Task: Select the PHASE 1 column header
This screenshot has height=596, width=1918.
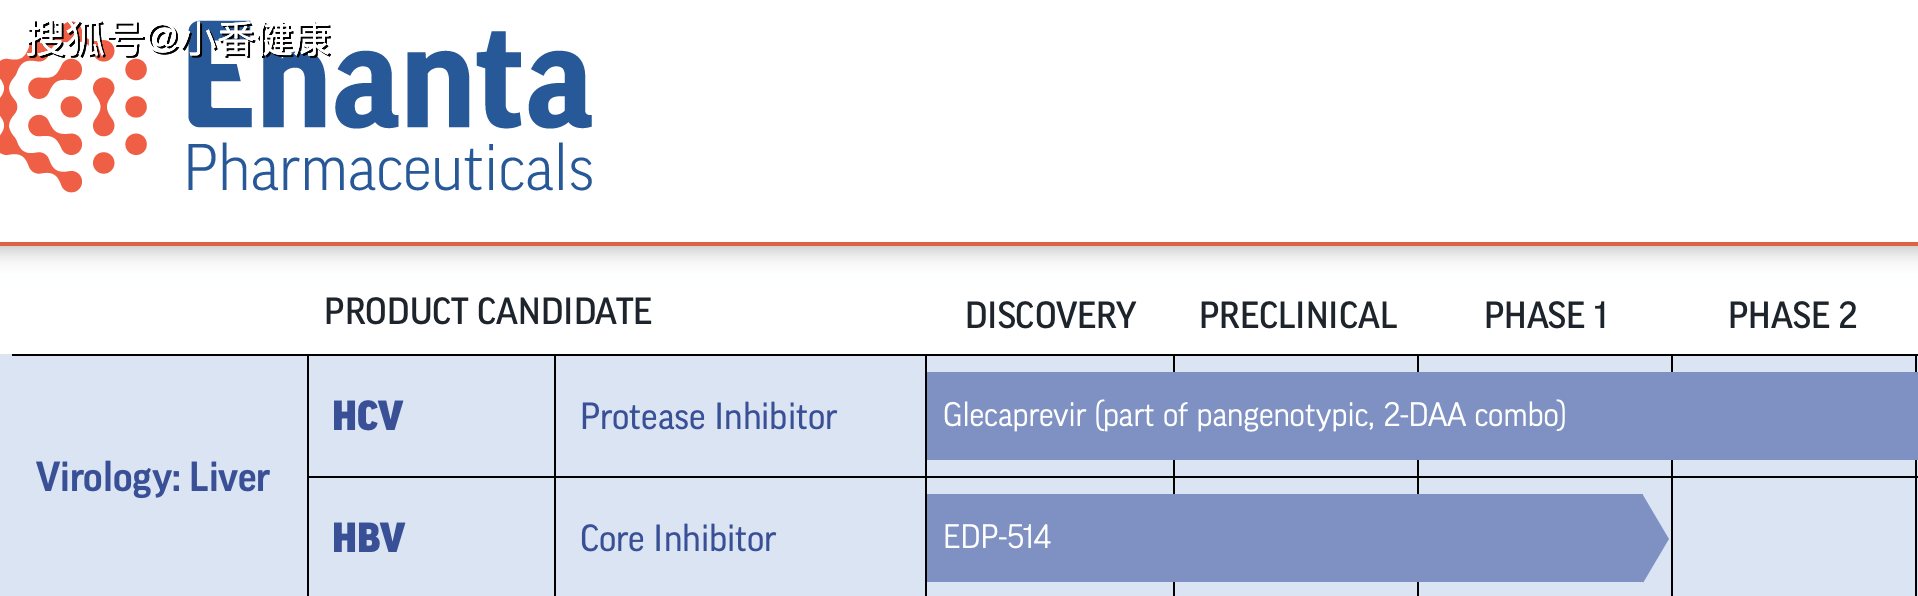Action: [1545, 316]
